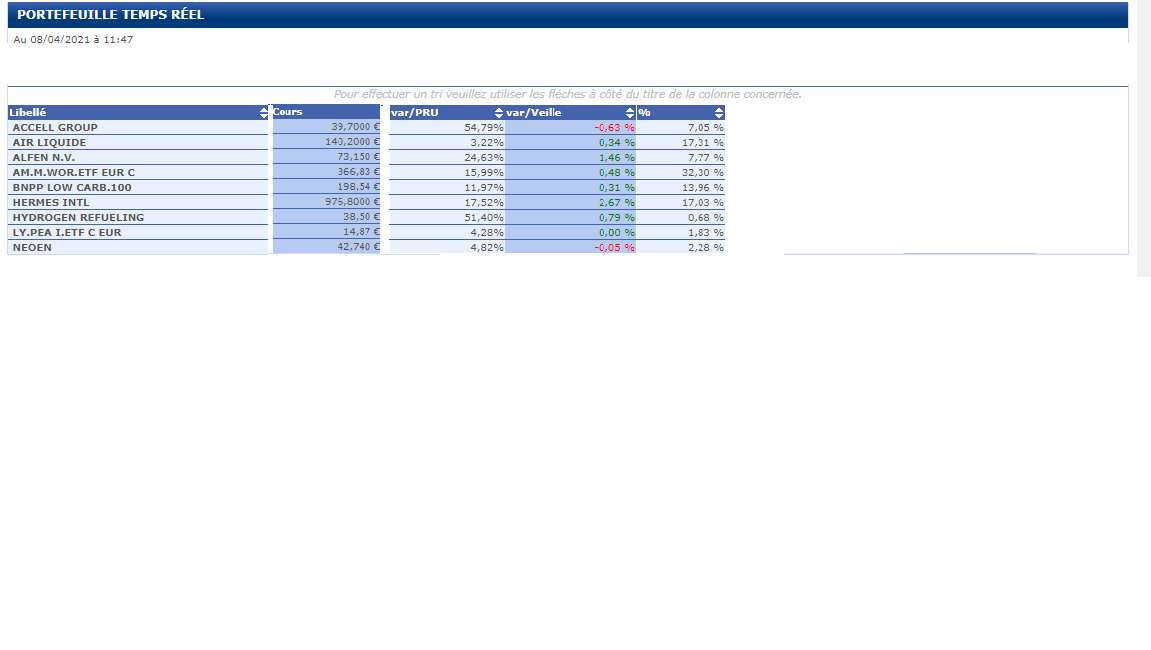
Task: Select LY.PEA I.ETF C EUR label
Action: click(67, 232)
